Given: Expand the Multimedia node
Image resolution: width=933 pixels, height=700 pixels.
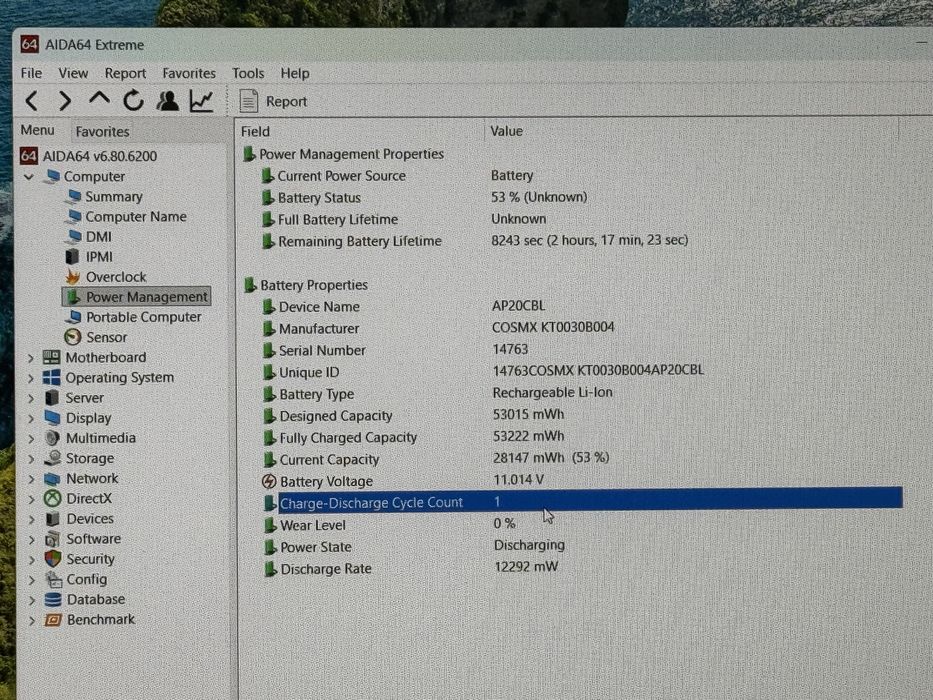Looking at the screenshot, I should coord(30,439).
